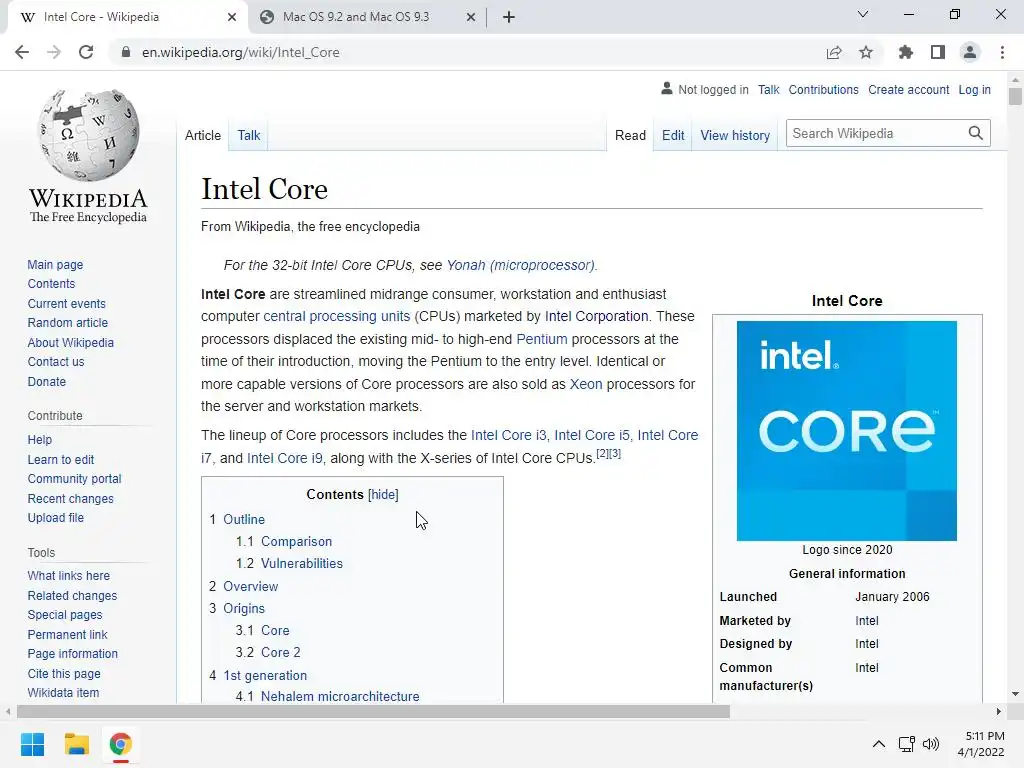Toggle the browser side panel icon

(938, 52)
